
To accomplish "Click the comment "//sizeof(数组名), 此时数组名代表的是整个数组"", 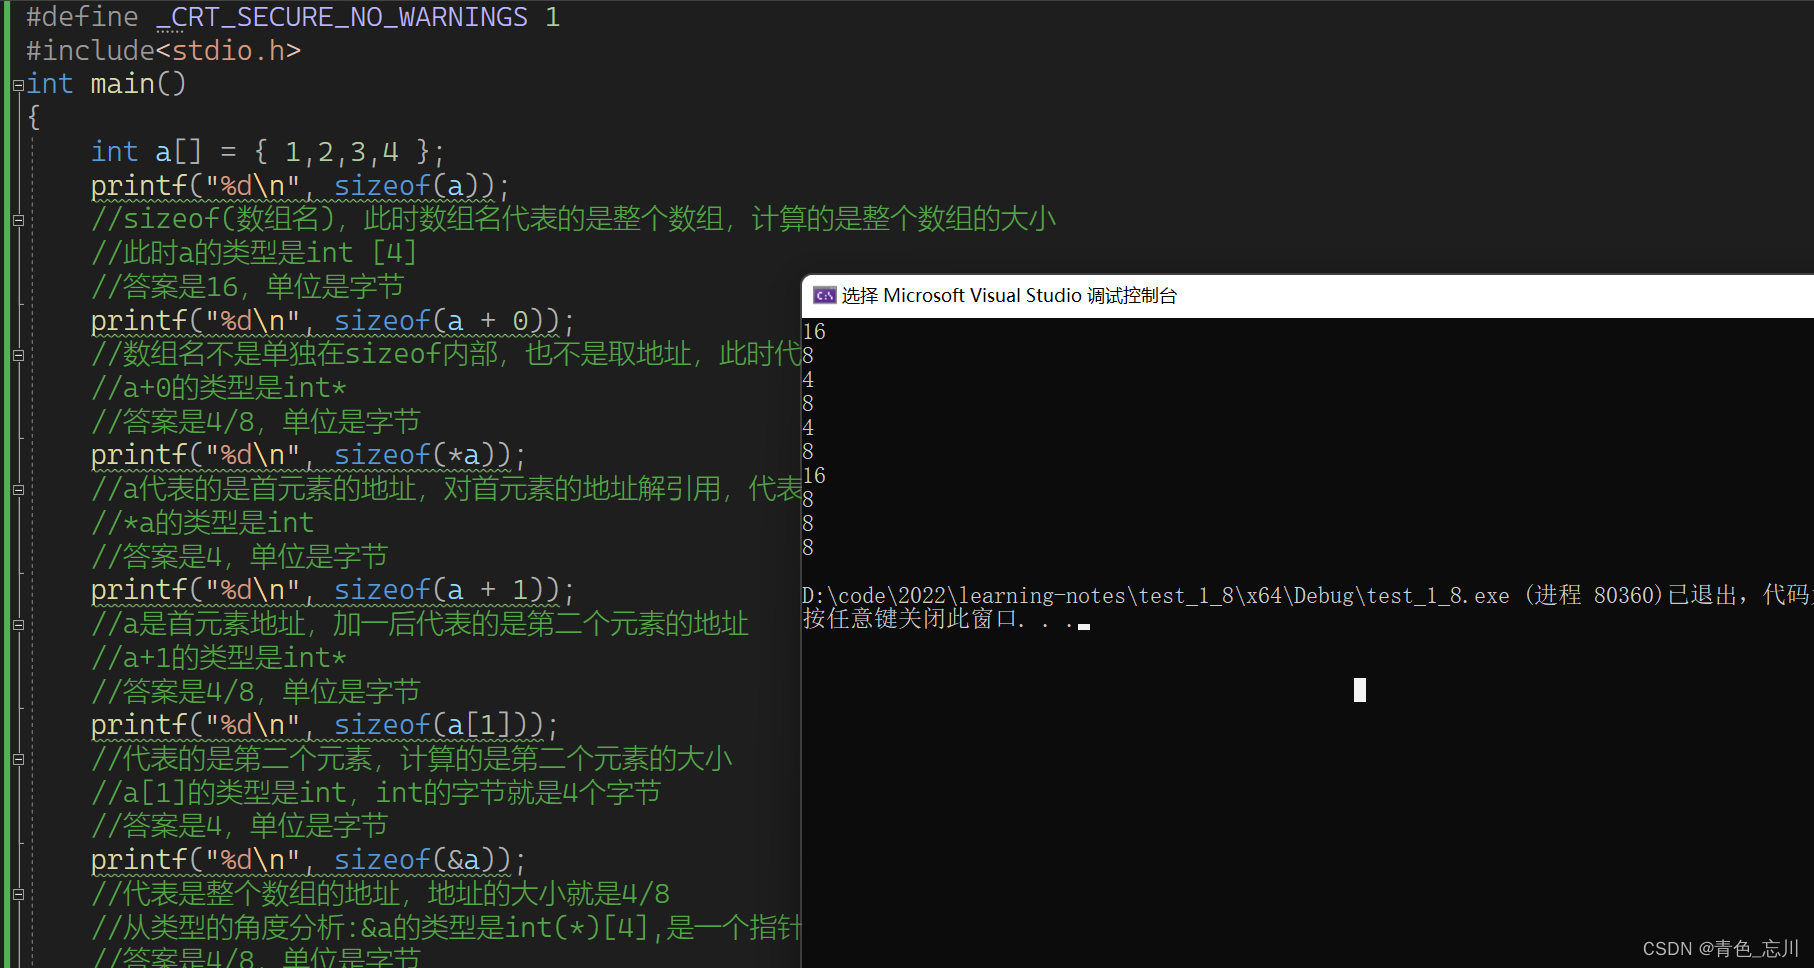I will click(x=573, y=219).
